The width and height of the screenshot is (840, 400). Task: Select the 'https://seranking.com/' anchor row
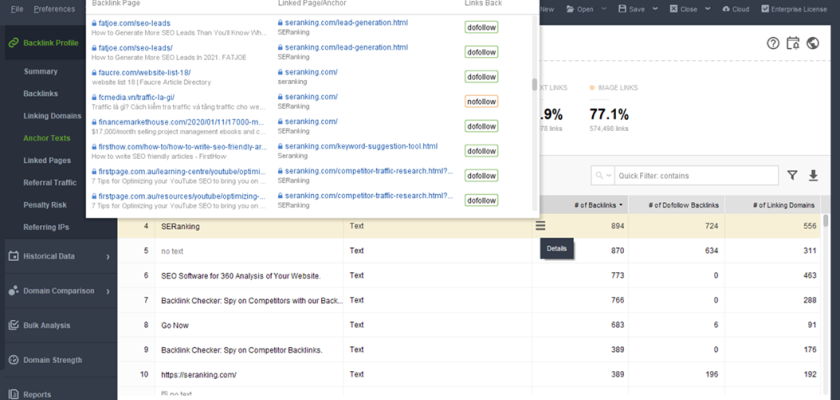(469, 374)
